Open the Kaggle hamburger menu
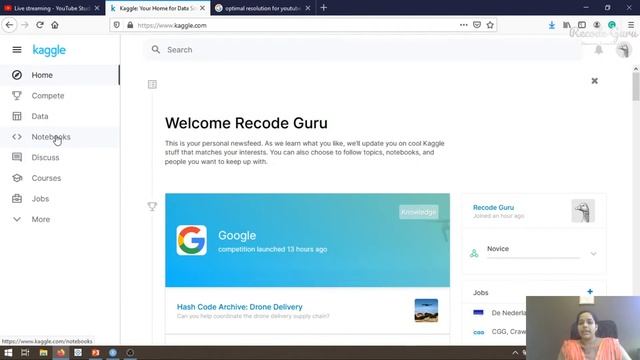Screen dimensions: 640x360 17,50
